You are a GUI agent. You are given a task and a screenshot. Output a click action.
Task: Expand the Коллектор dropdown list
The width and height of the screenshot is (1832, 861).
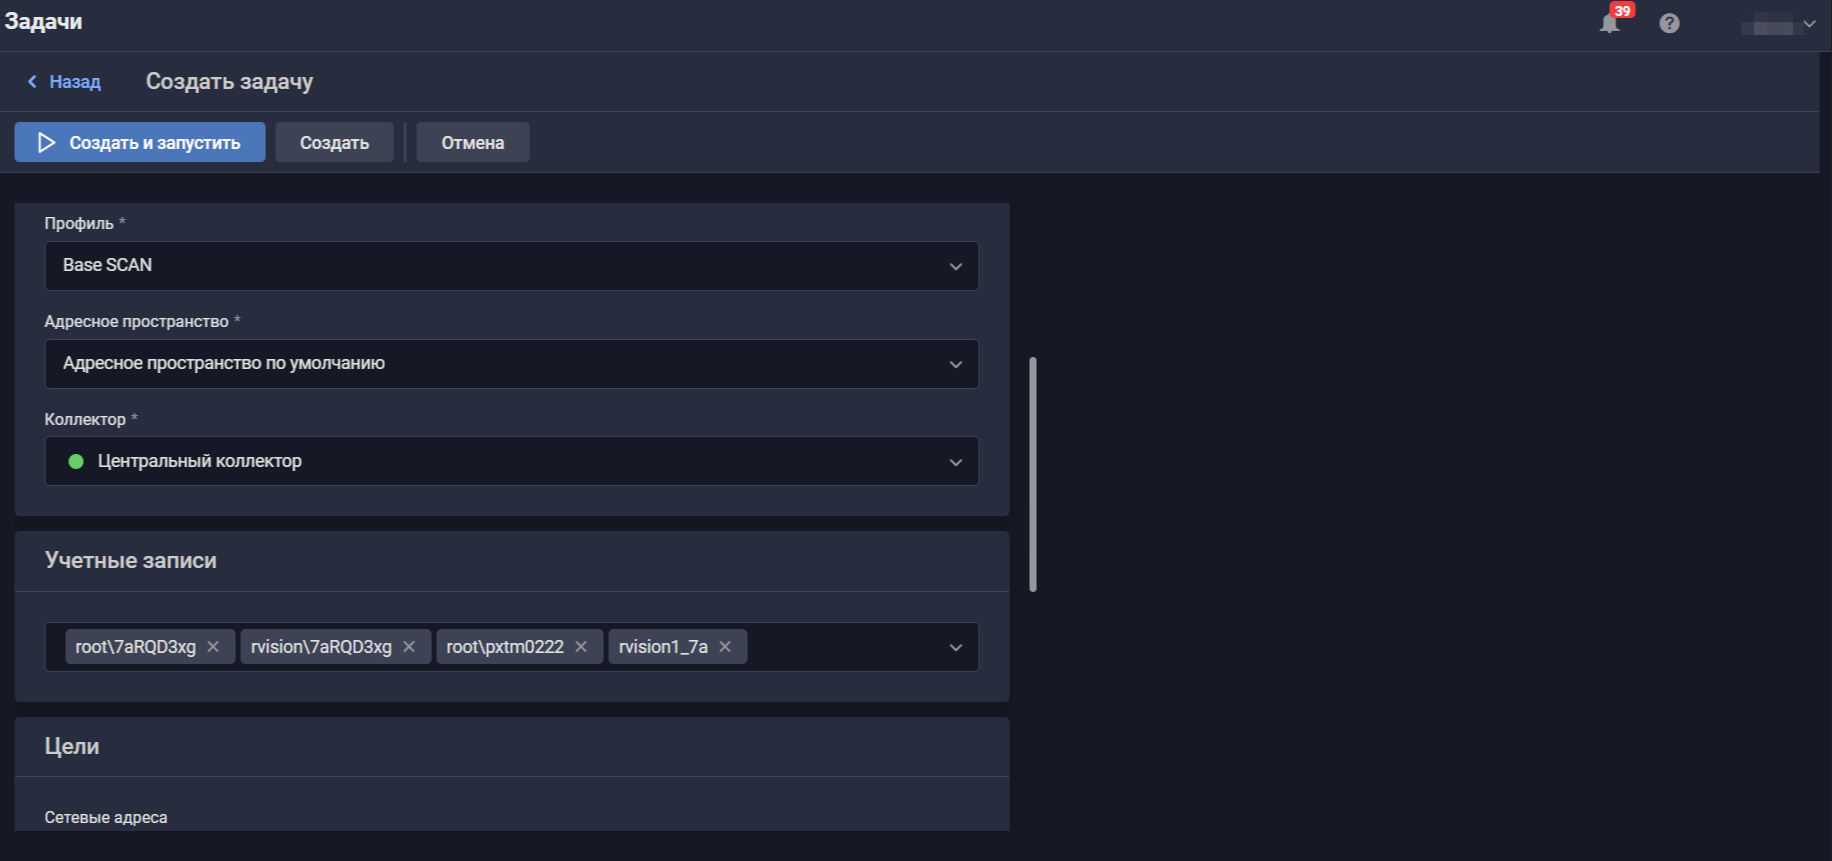[x=955, y=462]
